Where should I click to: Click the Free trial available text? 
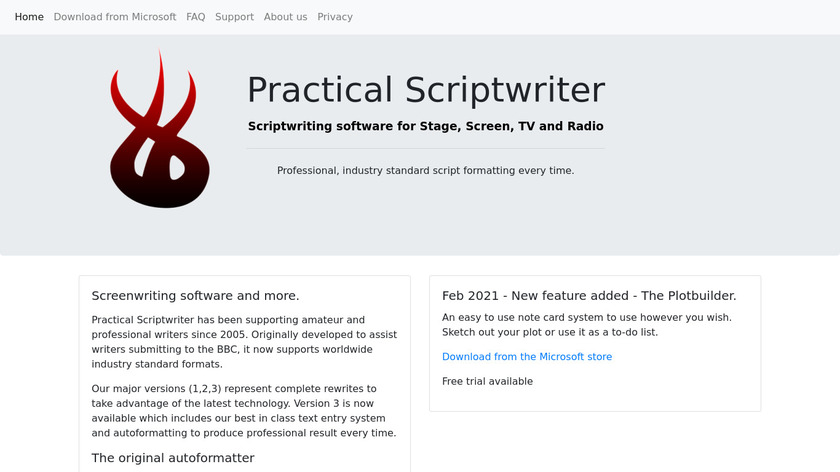[487, 382]
